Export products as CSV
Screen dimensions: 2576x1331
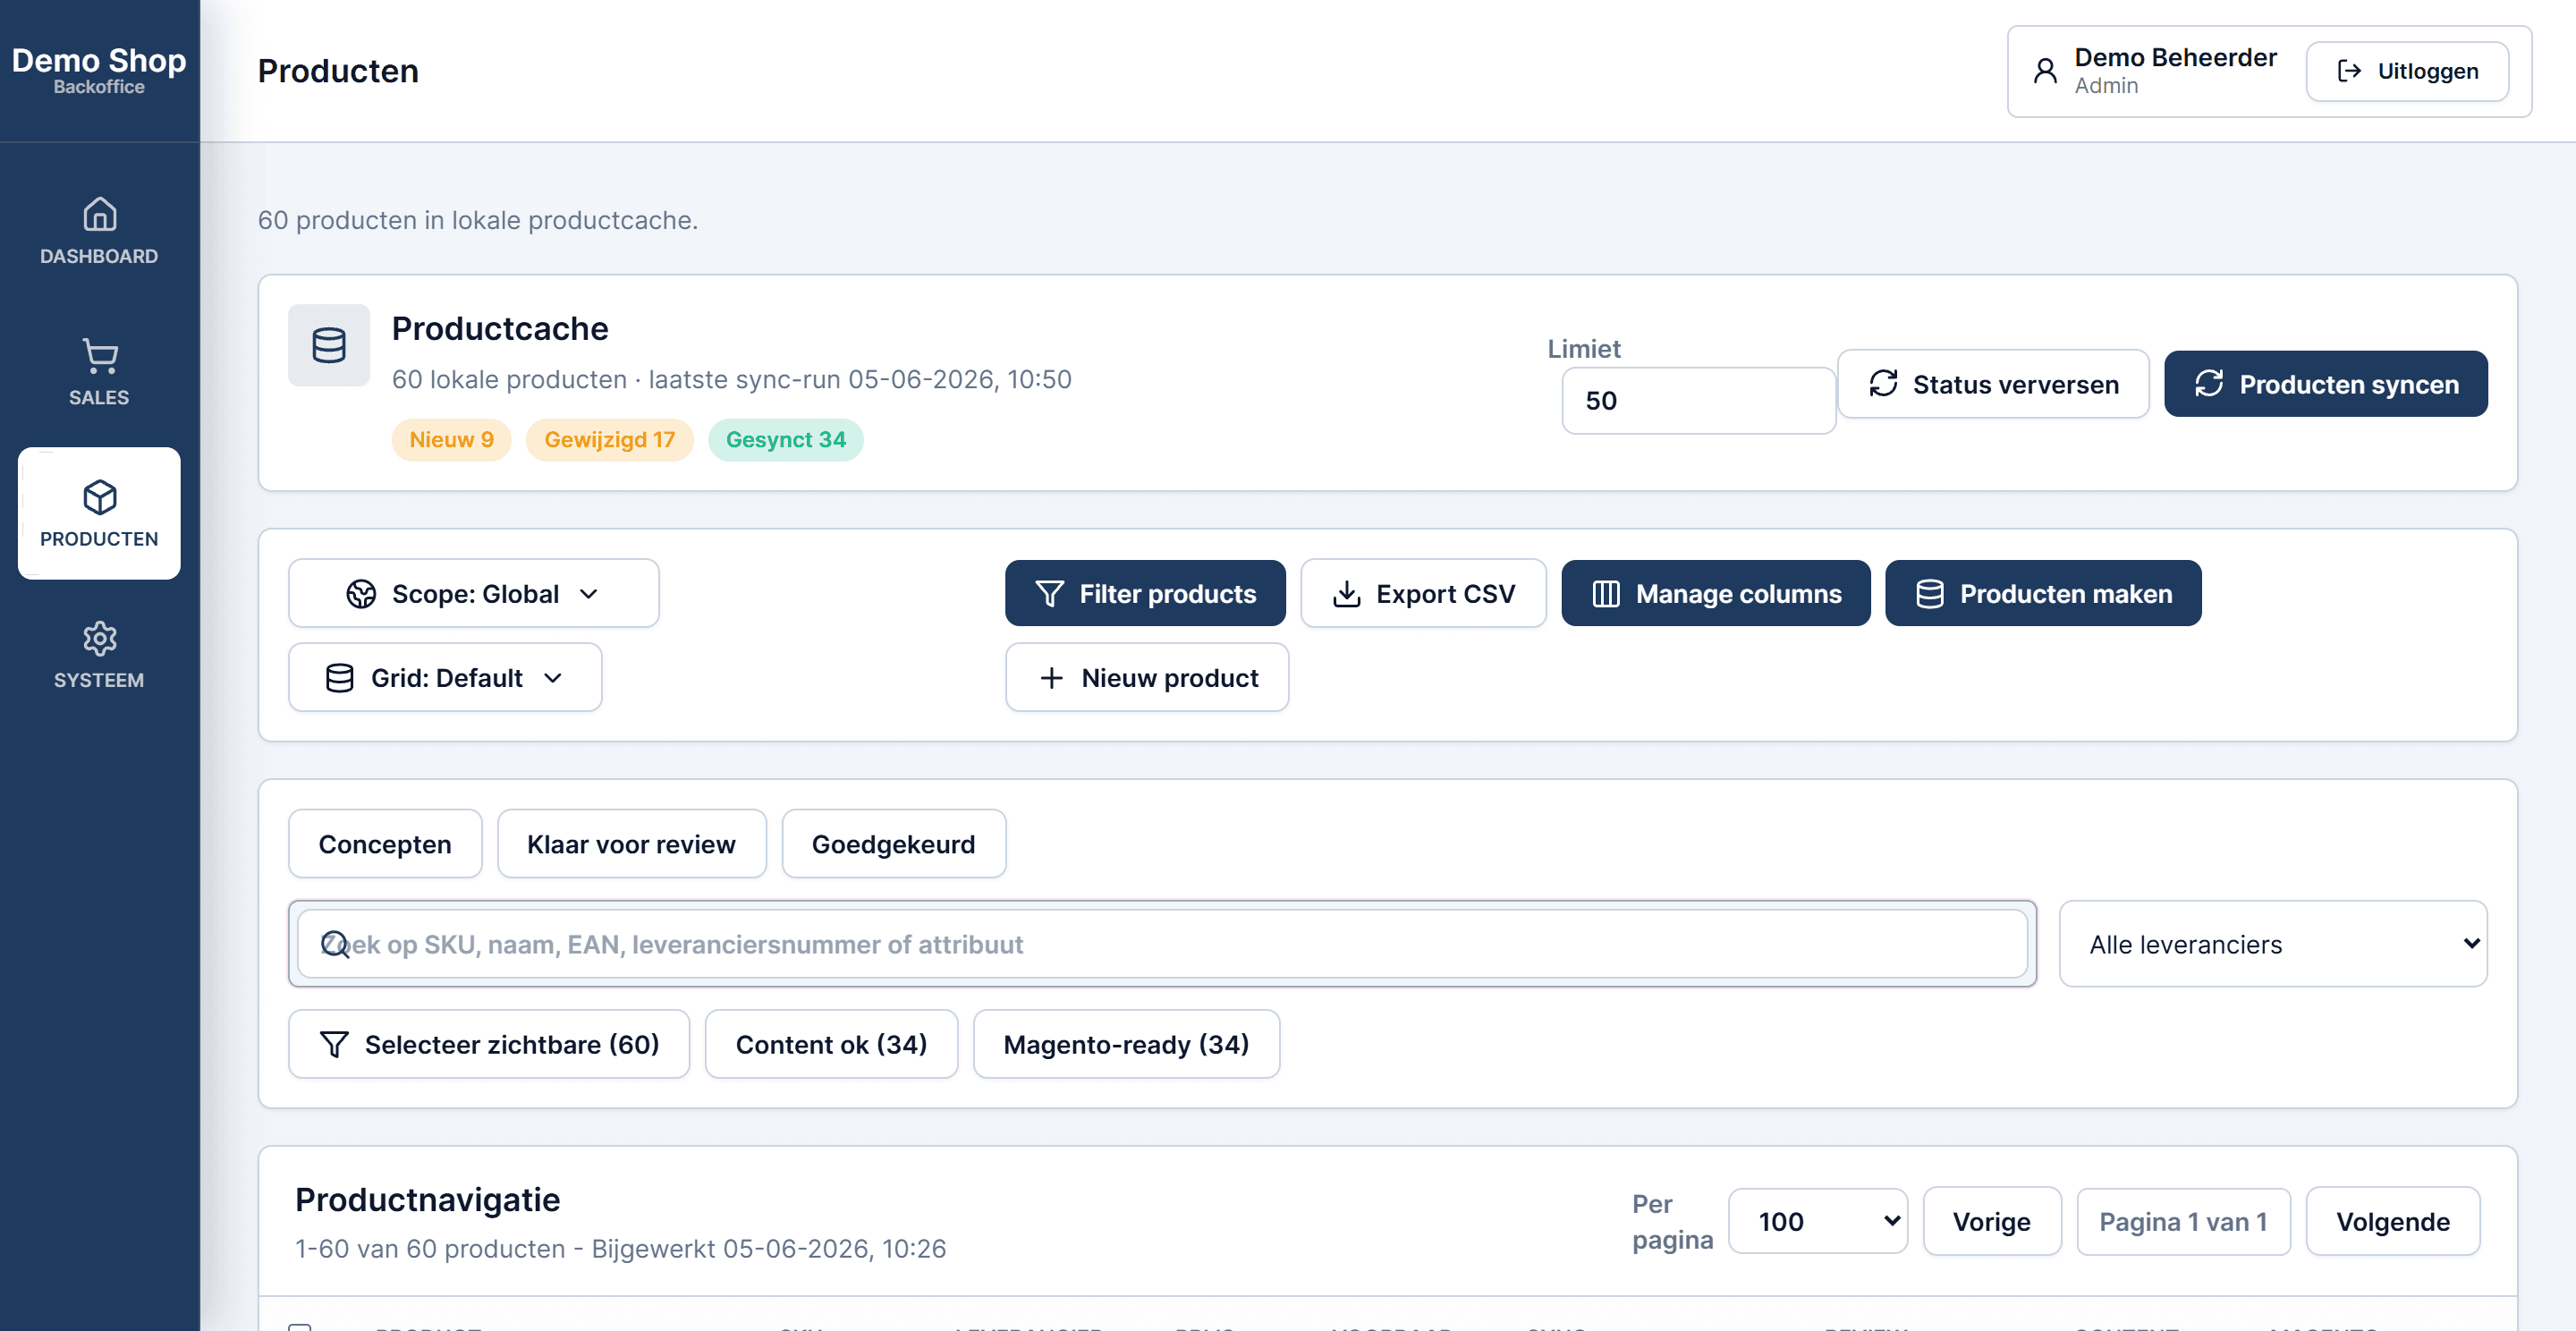pos(1422,593)
